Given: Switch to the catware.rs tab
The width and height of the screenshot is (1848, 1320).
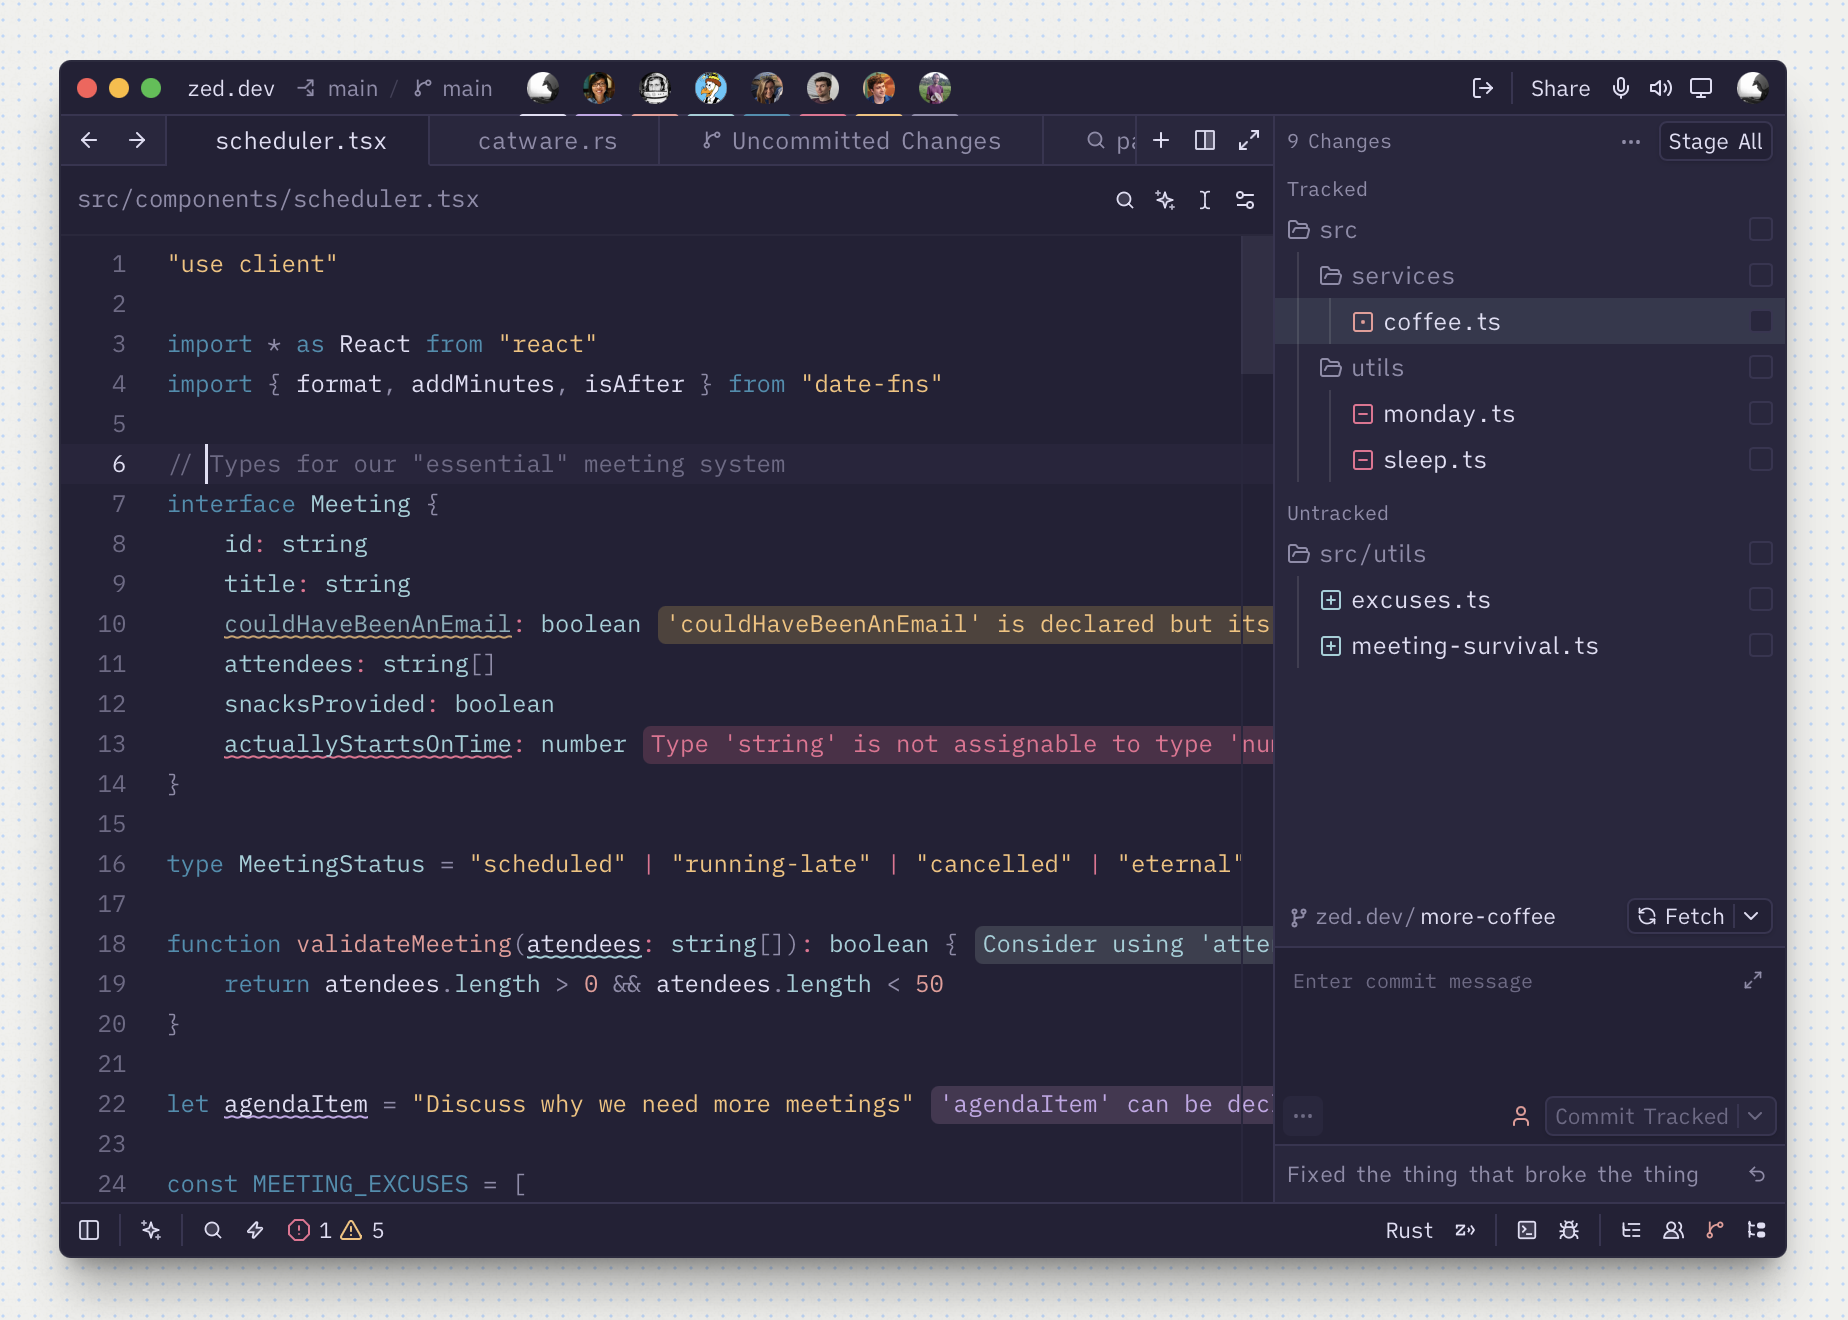Looking at the screenshot, I should (547, 141).
